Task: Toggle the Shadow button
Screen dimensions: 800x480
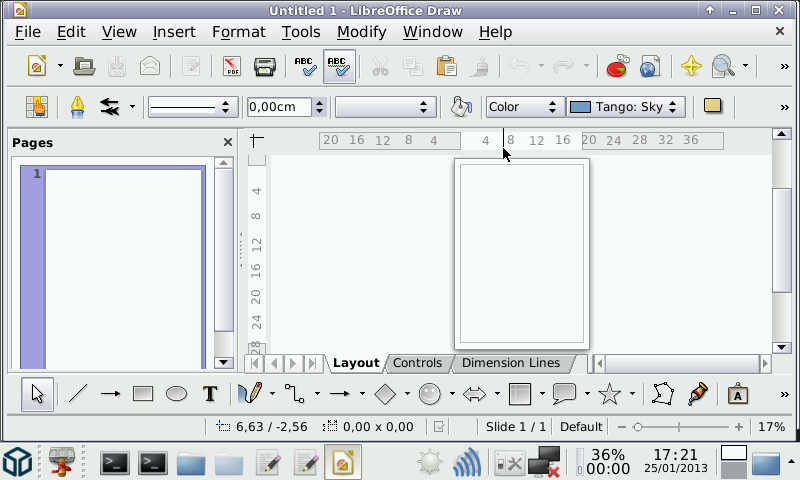Action: tap(713, 106)
